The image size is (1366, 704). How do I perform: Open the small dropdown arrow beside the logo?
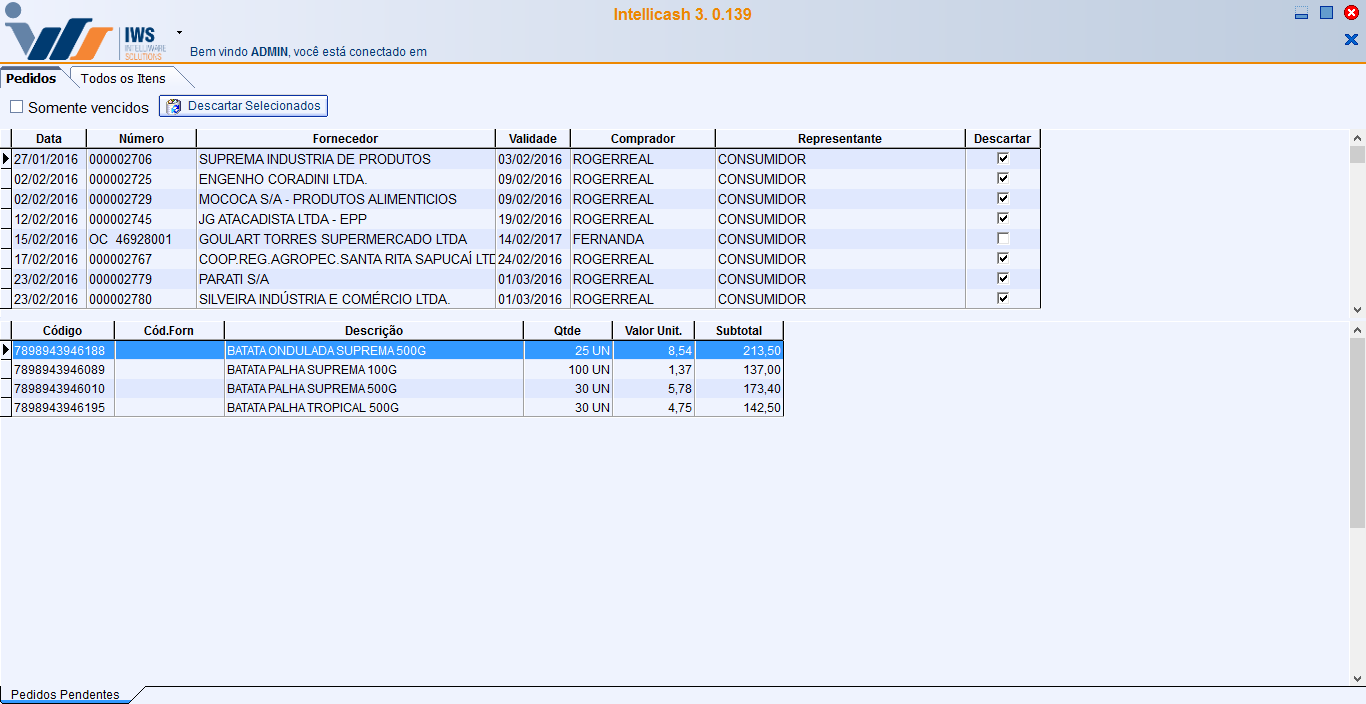click(179, 32)
